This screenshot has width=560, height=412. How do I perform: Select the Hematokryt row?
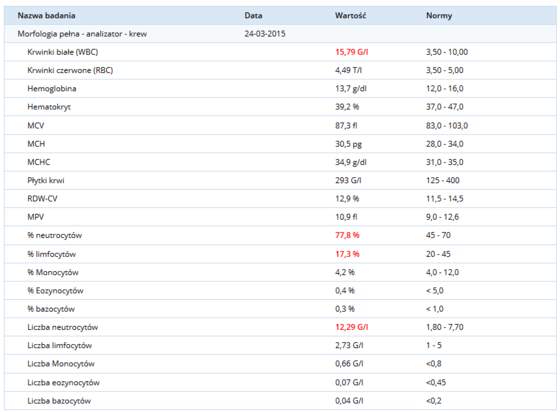click(280, 107)
